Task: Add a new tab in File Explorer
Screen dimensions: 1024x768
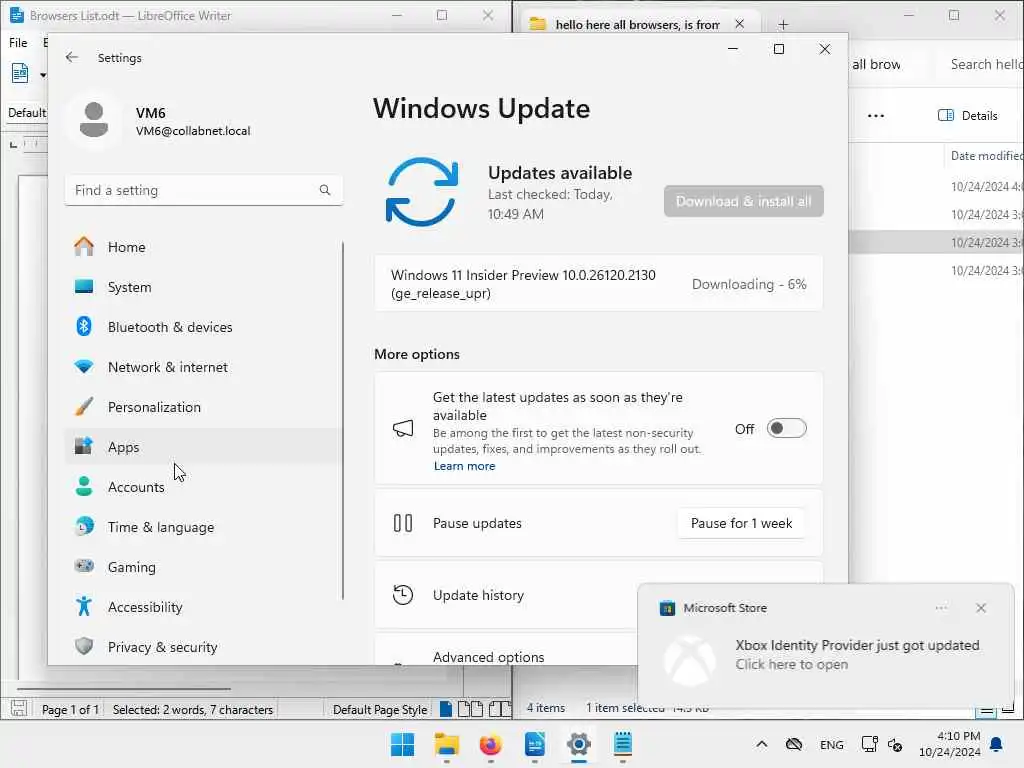Action: (x=783, y=25)
